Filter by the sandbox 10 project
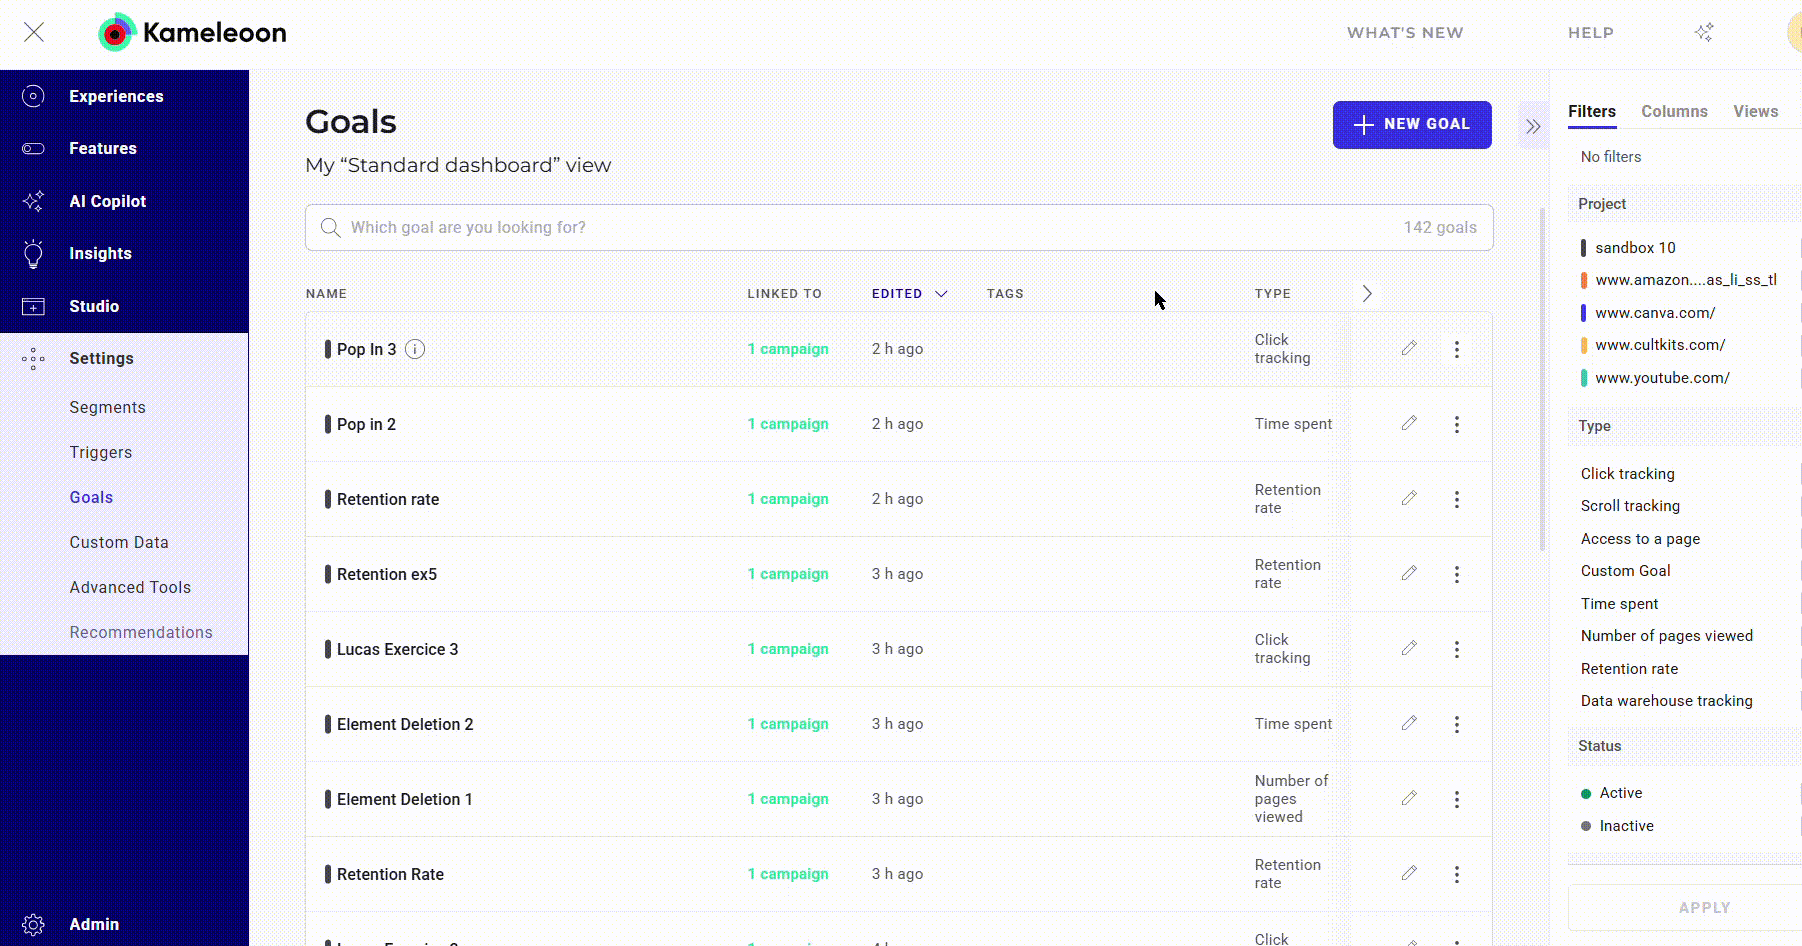The height and width of the screenshot is (946, 1802). point(1634,248)
